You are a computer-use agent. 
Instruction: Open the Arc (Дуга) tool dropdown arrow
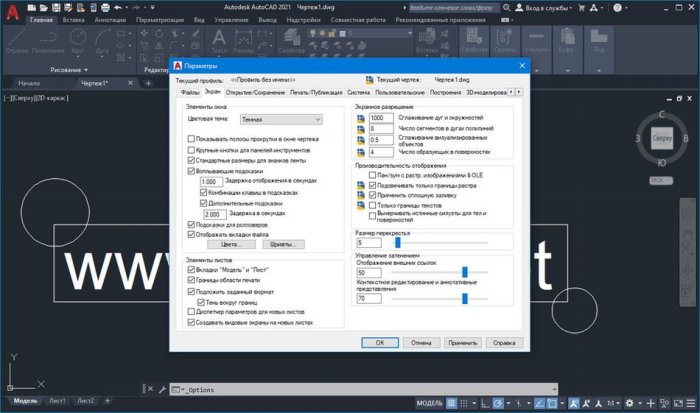102,57
